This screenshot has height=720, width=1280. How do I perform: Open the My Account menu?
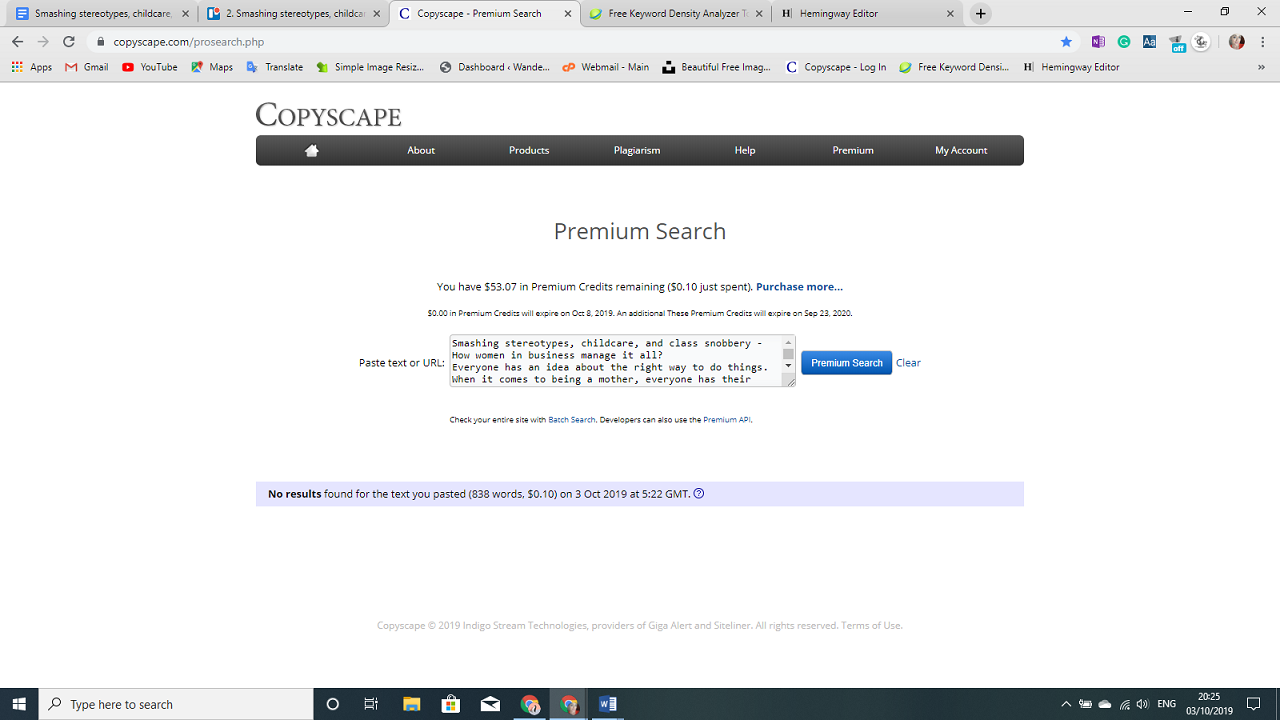pos(961,150)
